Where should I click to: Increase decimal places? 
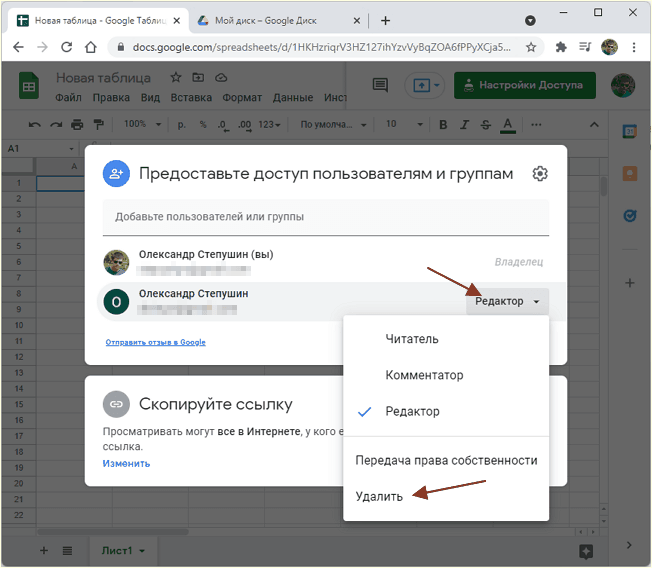[245, 125]
